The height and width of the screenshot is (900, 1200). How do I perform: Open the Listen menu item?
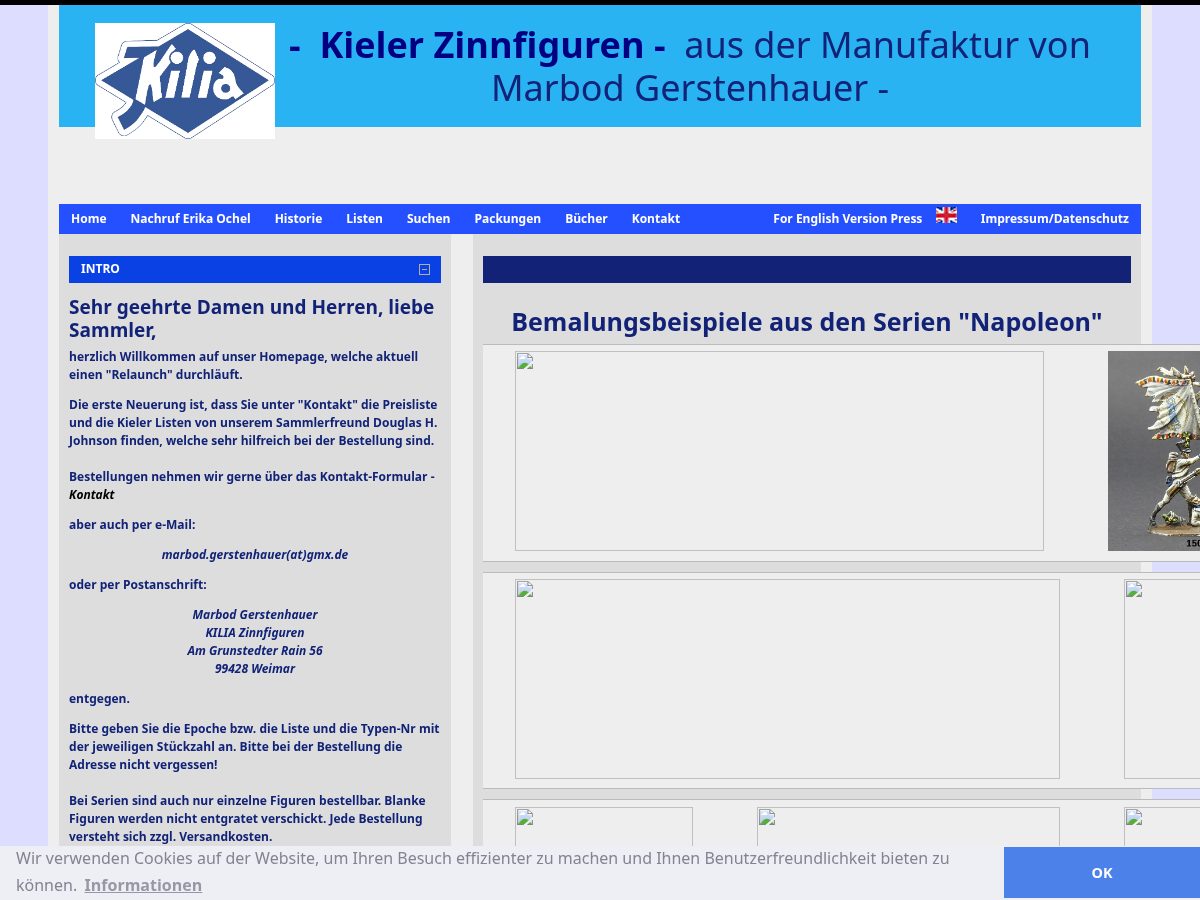[365, 218]
